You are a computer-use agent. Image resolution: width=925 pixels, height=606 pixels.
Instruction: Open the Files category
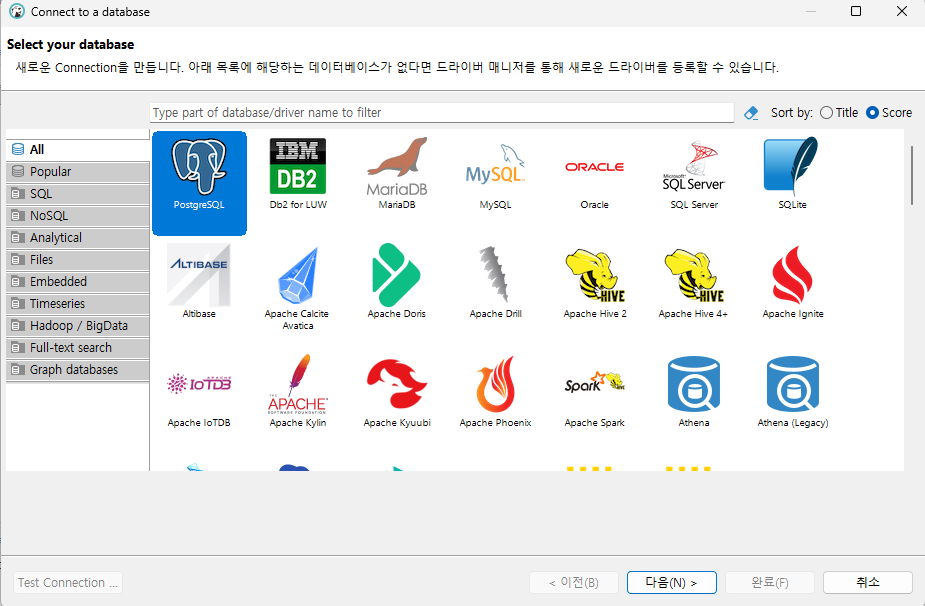click(77, 260)
